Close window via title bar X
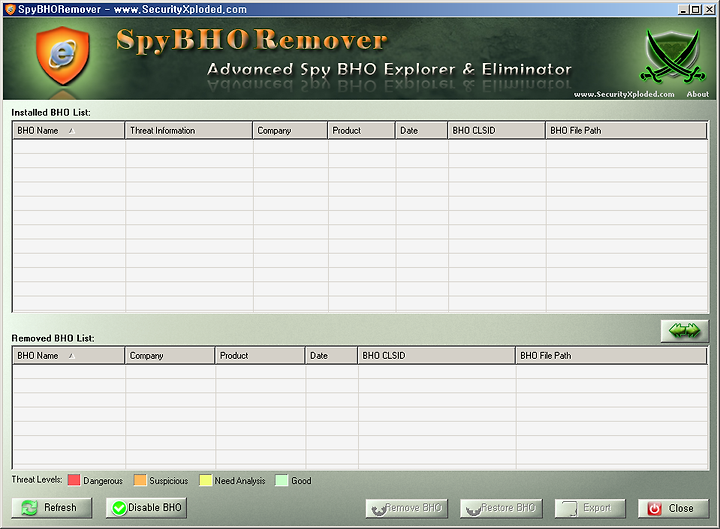Screen dimensions: 720x529 [x=709, y=9]
